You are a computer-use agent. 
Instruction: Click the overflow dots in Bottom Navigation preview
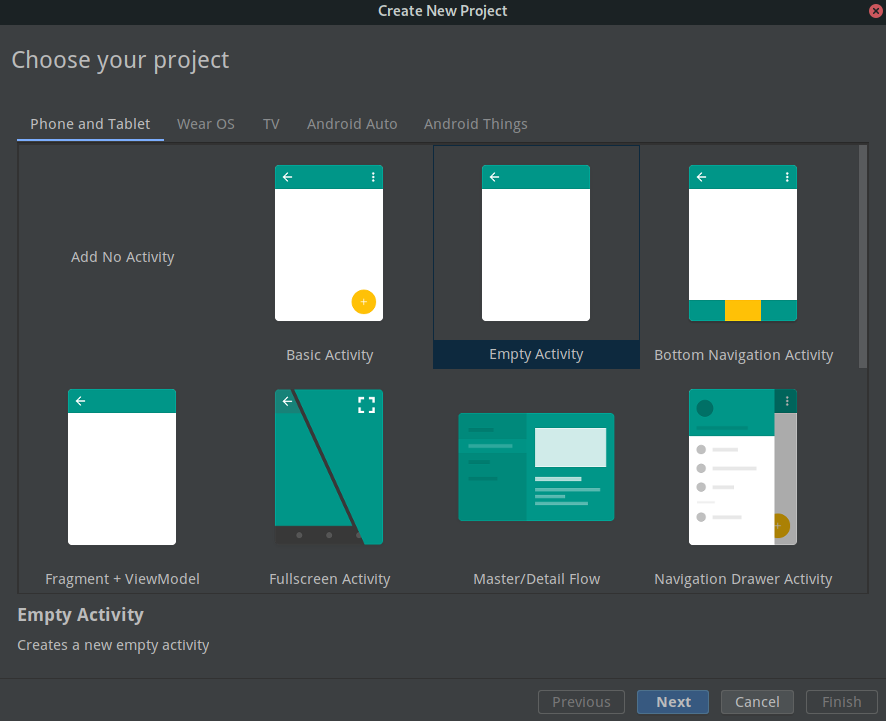coord(787,177)
